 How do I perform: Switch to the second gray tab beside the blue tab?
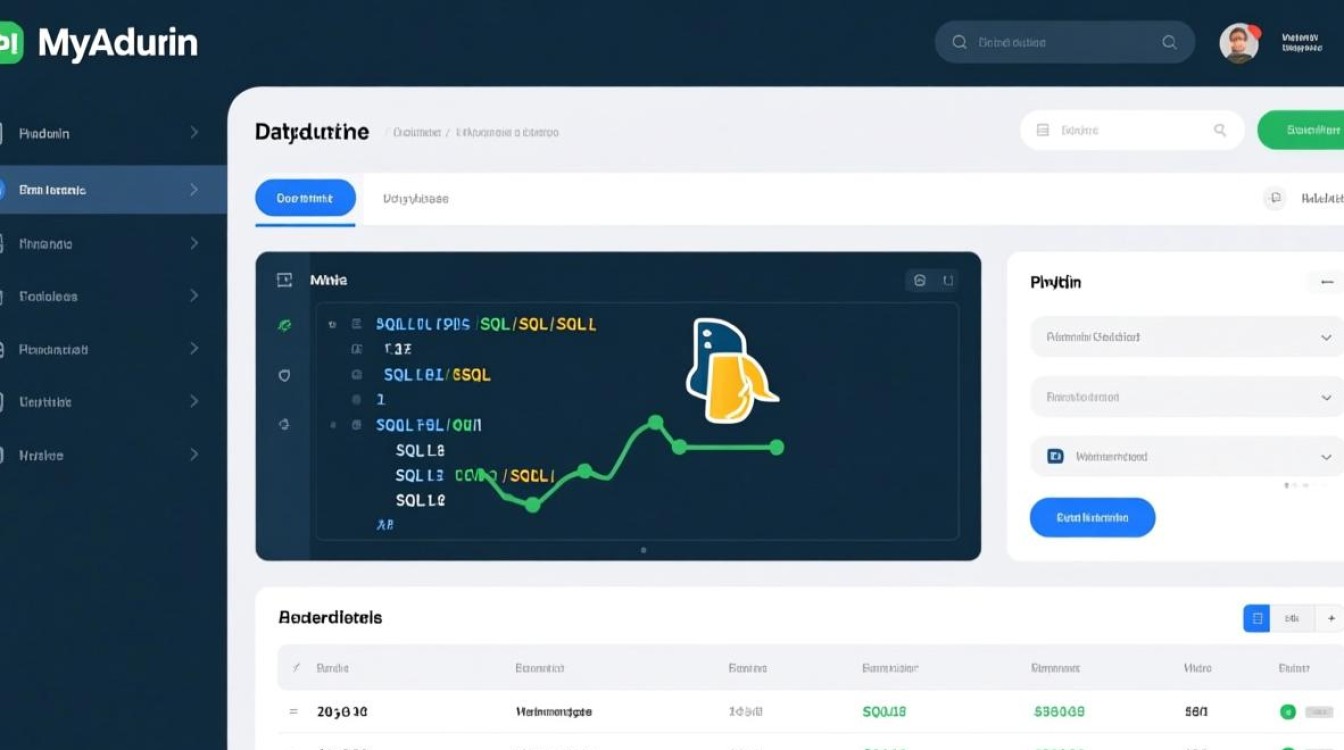tap(415, 198)
